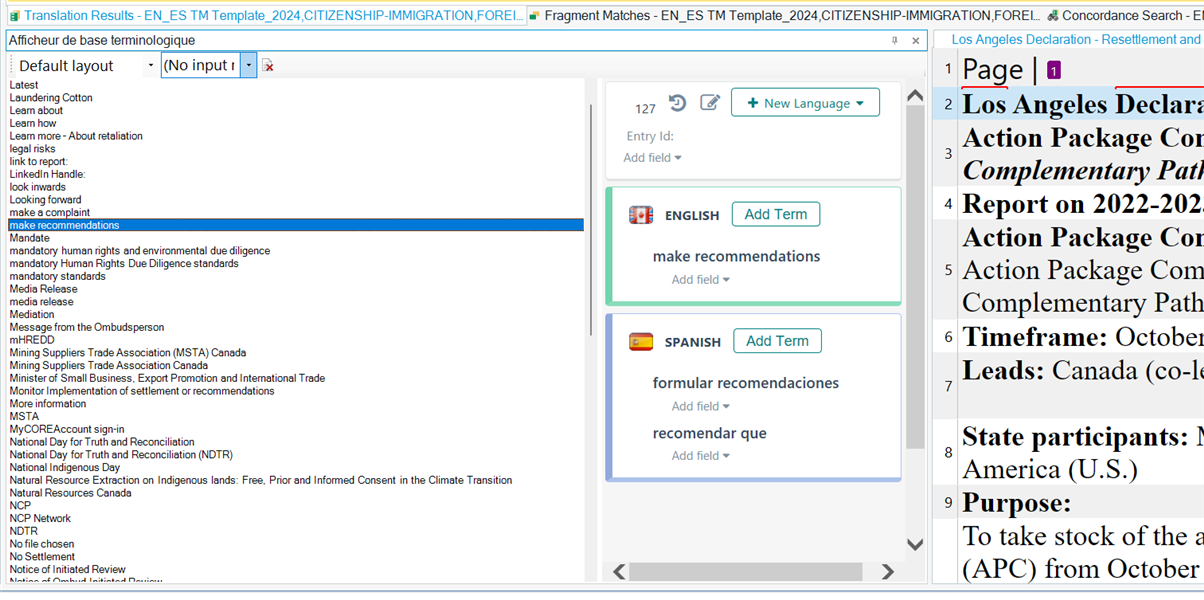Click the Canadian flag icon for English
This screenshot has height=600, width=1204.
click(x=641, y=215)
